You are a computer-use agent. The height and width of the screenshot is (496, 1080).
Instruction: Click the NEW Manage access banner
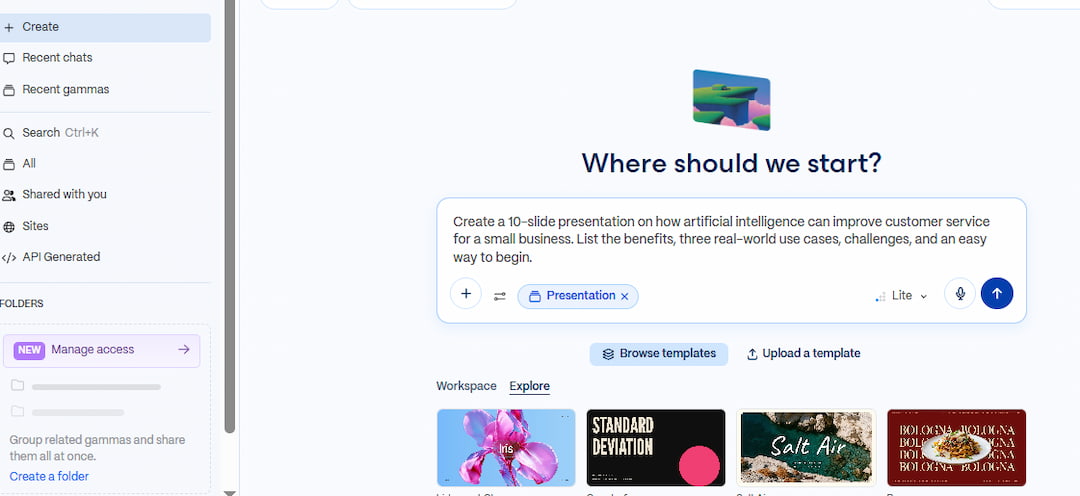(101, 351)
